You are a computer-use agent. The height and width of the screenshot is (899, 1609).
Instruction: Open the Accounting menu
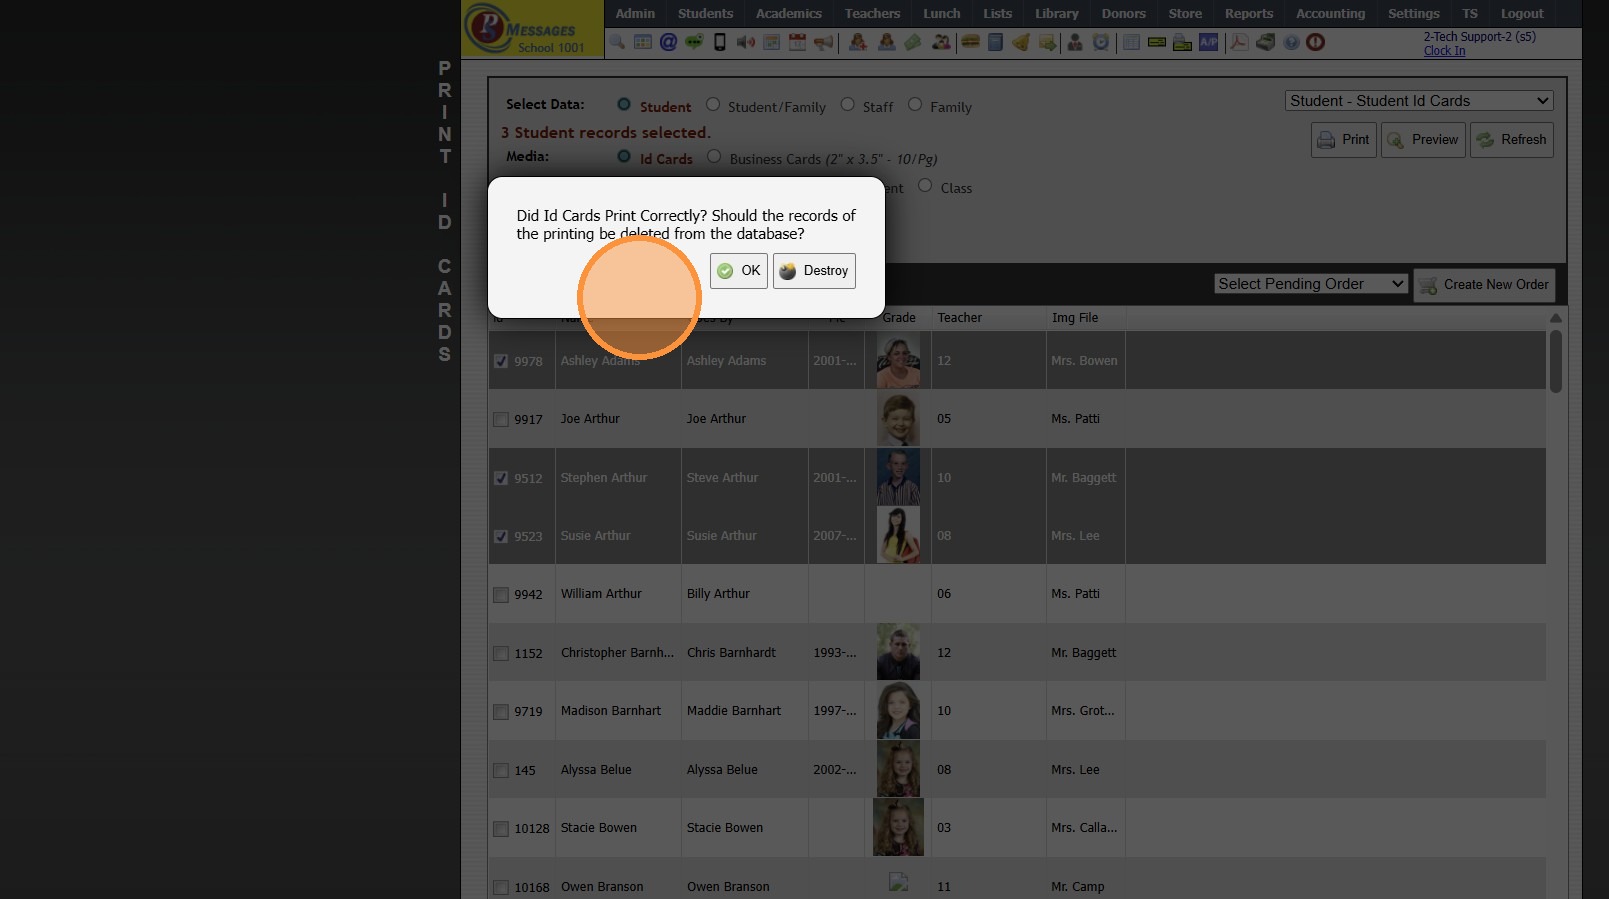click(1330, 14)
